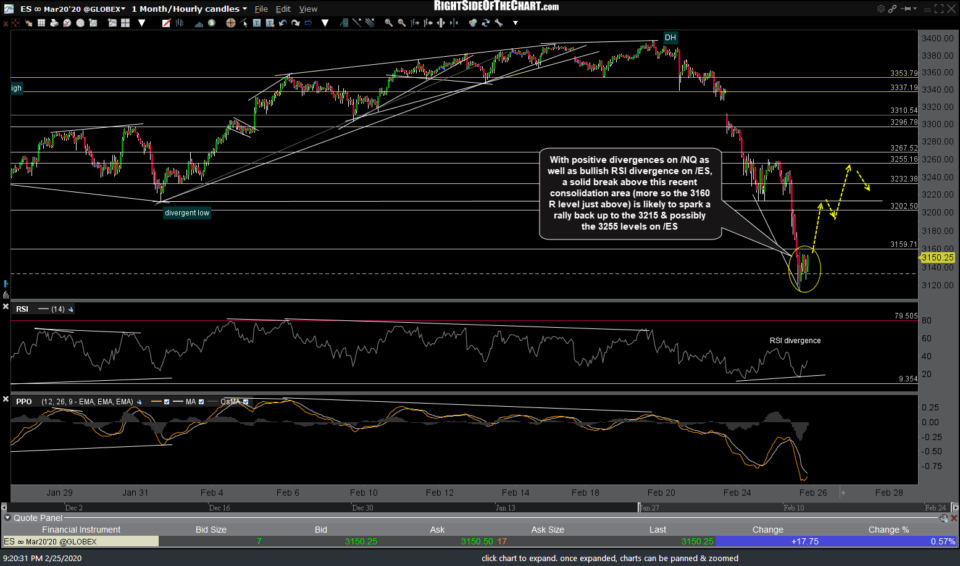This screenshot has height=566, width=960.
Task: Click the Last column header
Action: 658,530
